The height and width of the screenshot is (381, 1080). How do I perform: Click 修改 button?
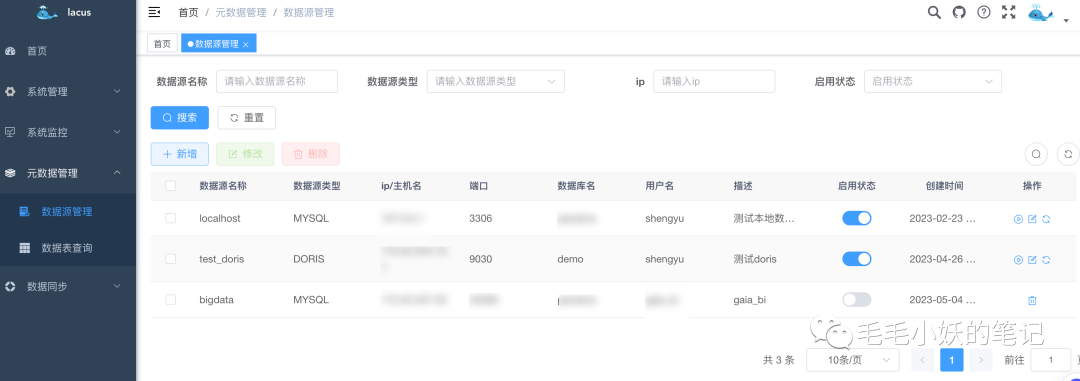tap(245, 154)
